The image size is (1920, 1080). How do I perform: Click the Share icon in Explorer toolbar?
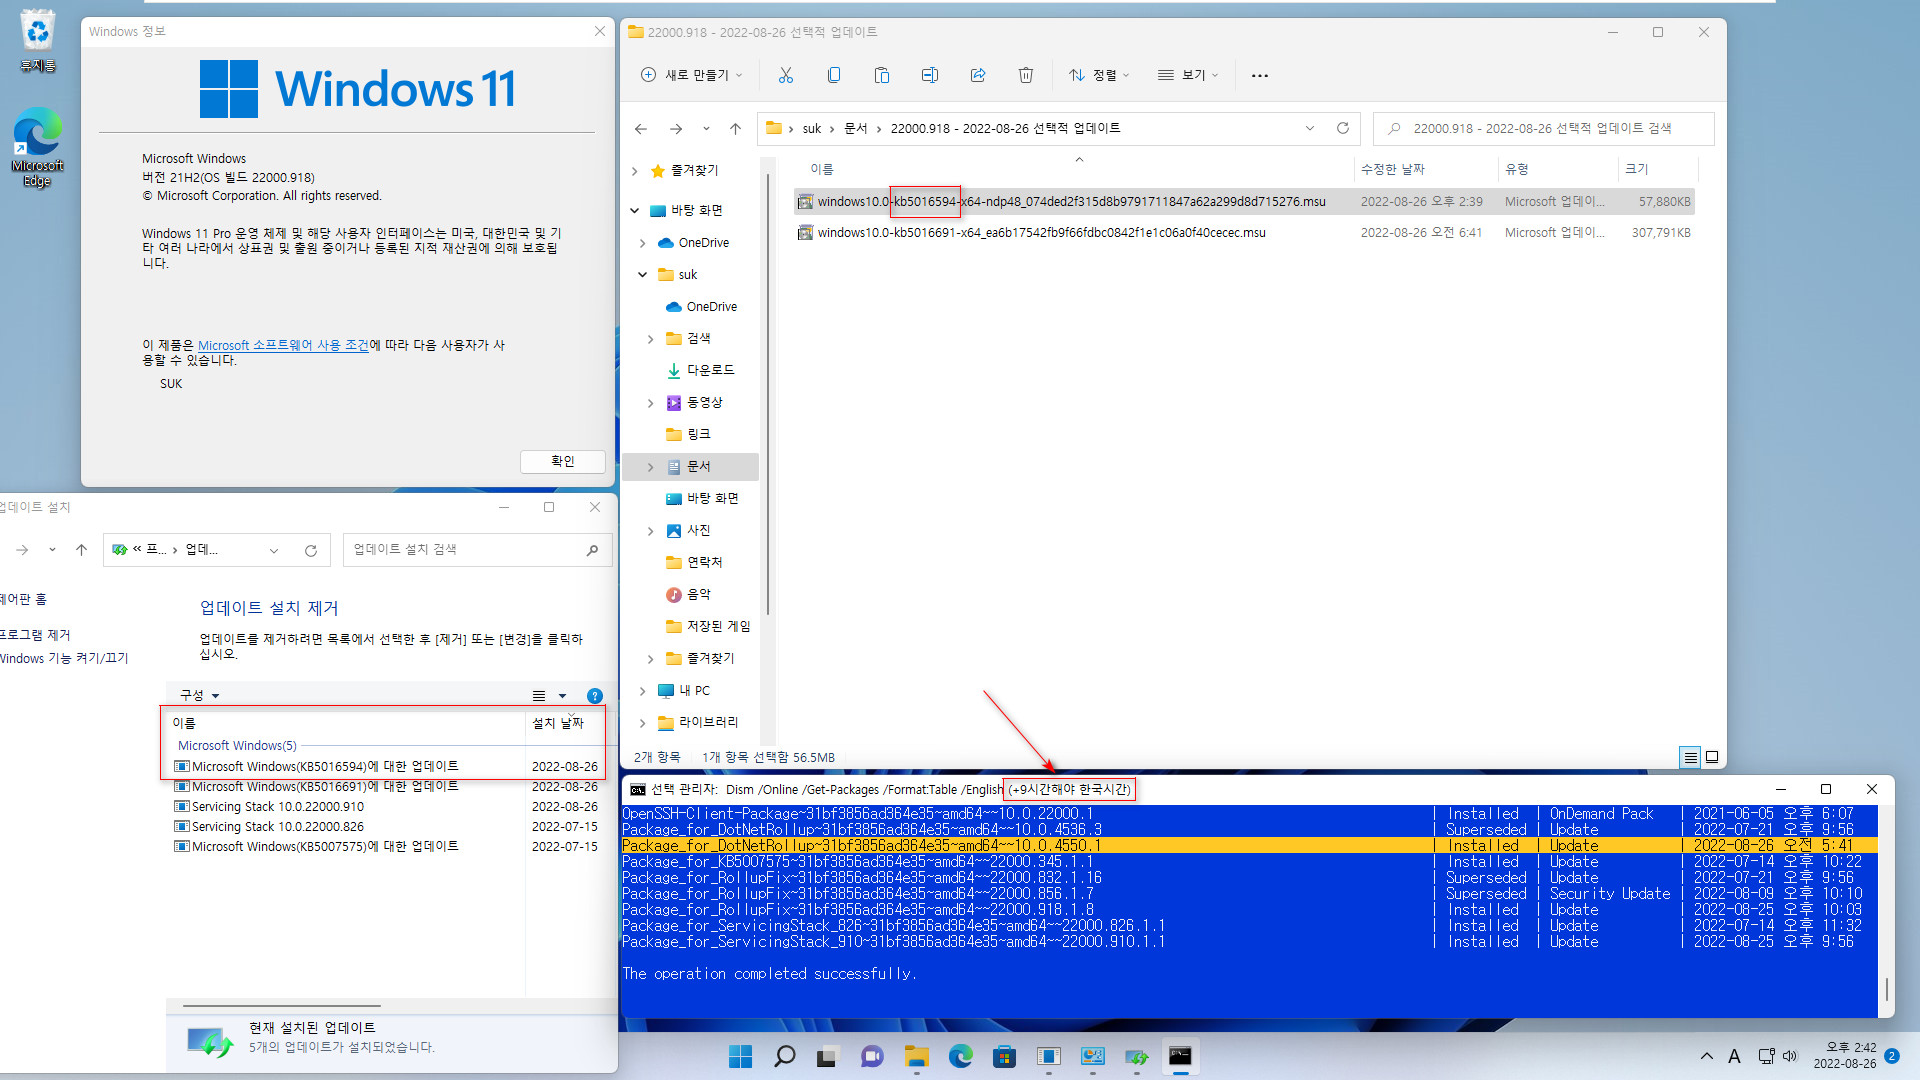coord(978,75)
